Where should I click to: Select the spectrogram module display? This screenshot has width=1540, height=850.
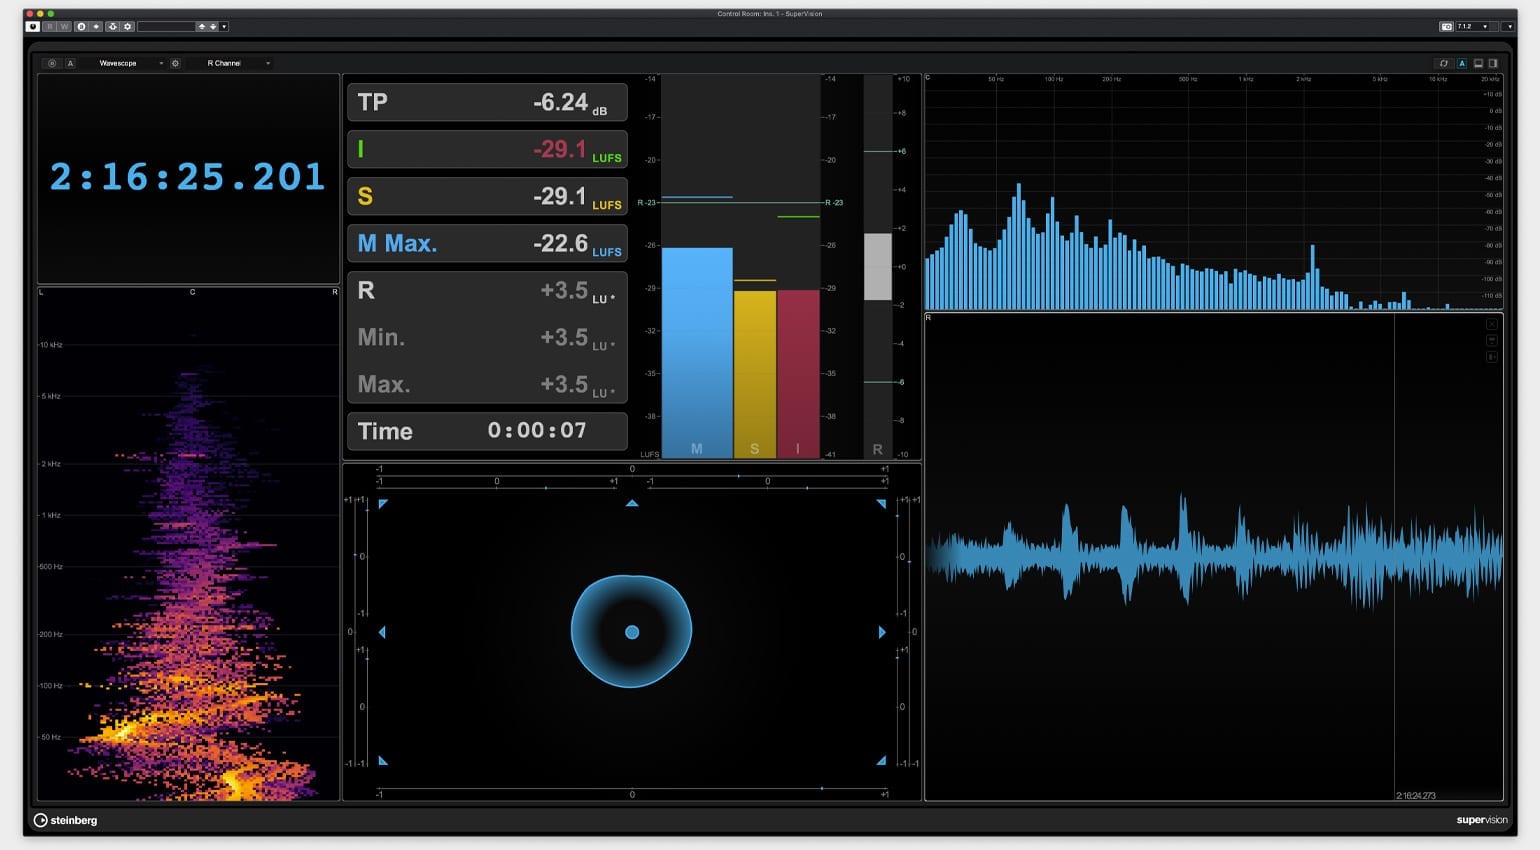point(188,544)
